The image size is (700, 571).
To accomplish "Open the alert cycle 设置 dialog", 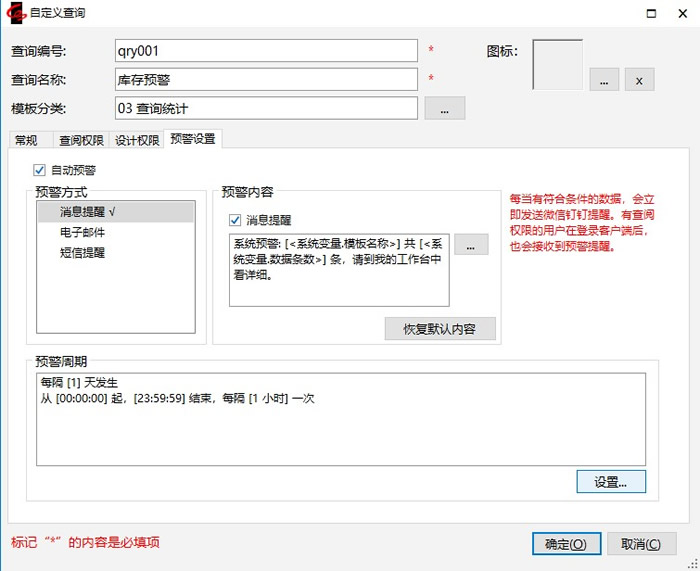I will click(611, 482).
